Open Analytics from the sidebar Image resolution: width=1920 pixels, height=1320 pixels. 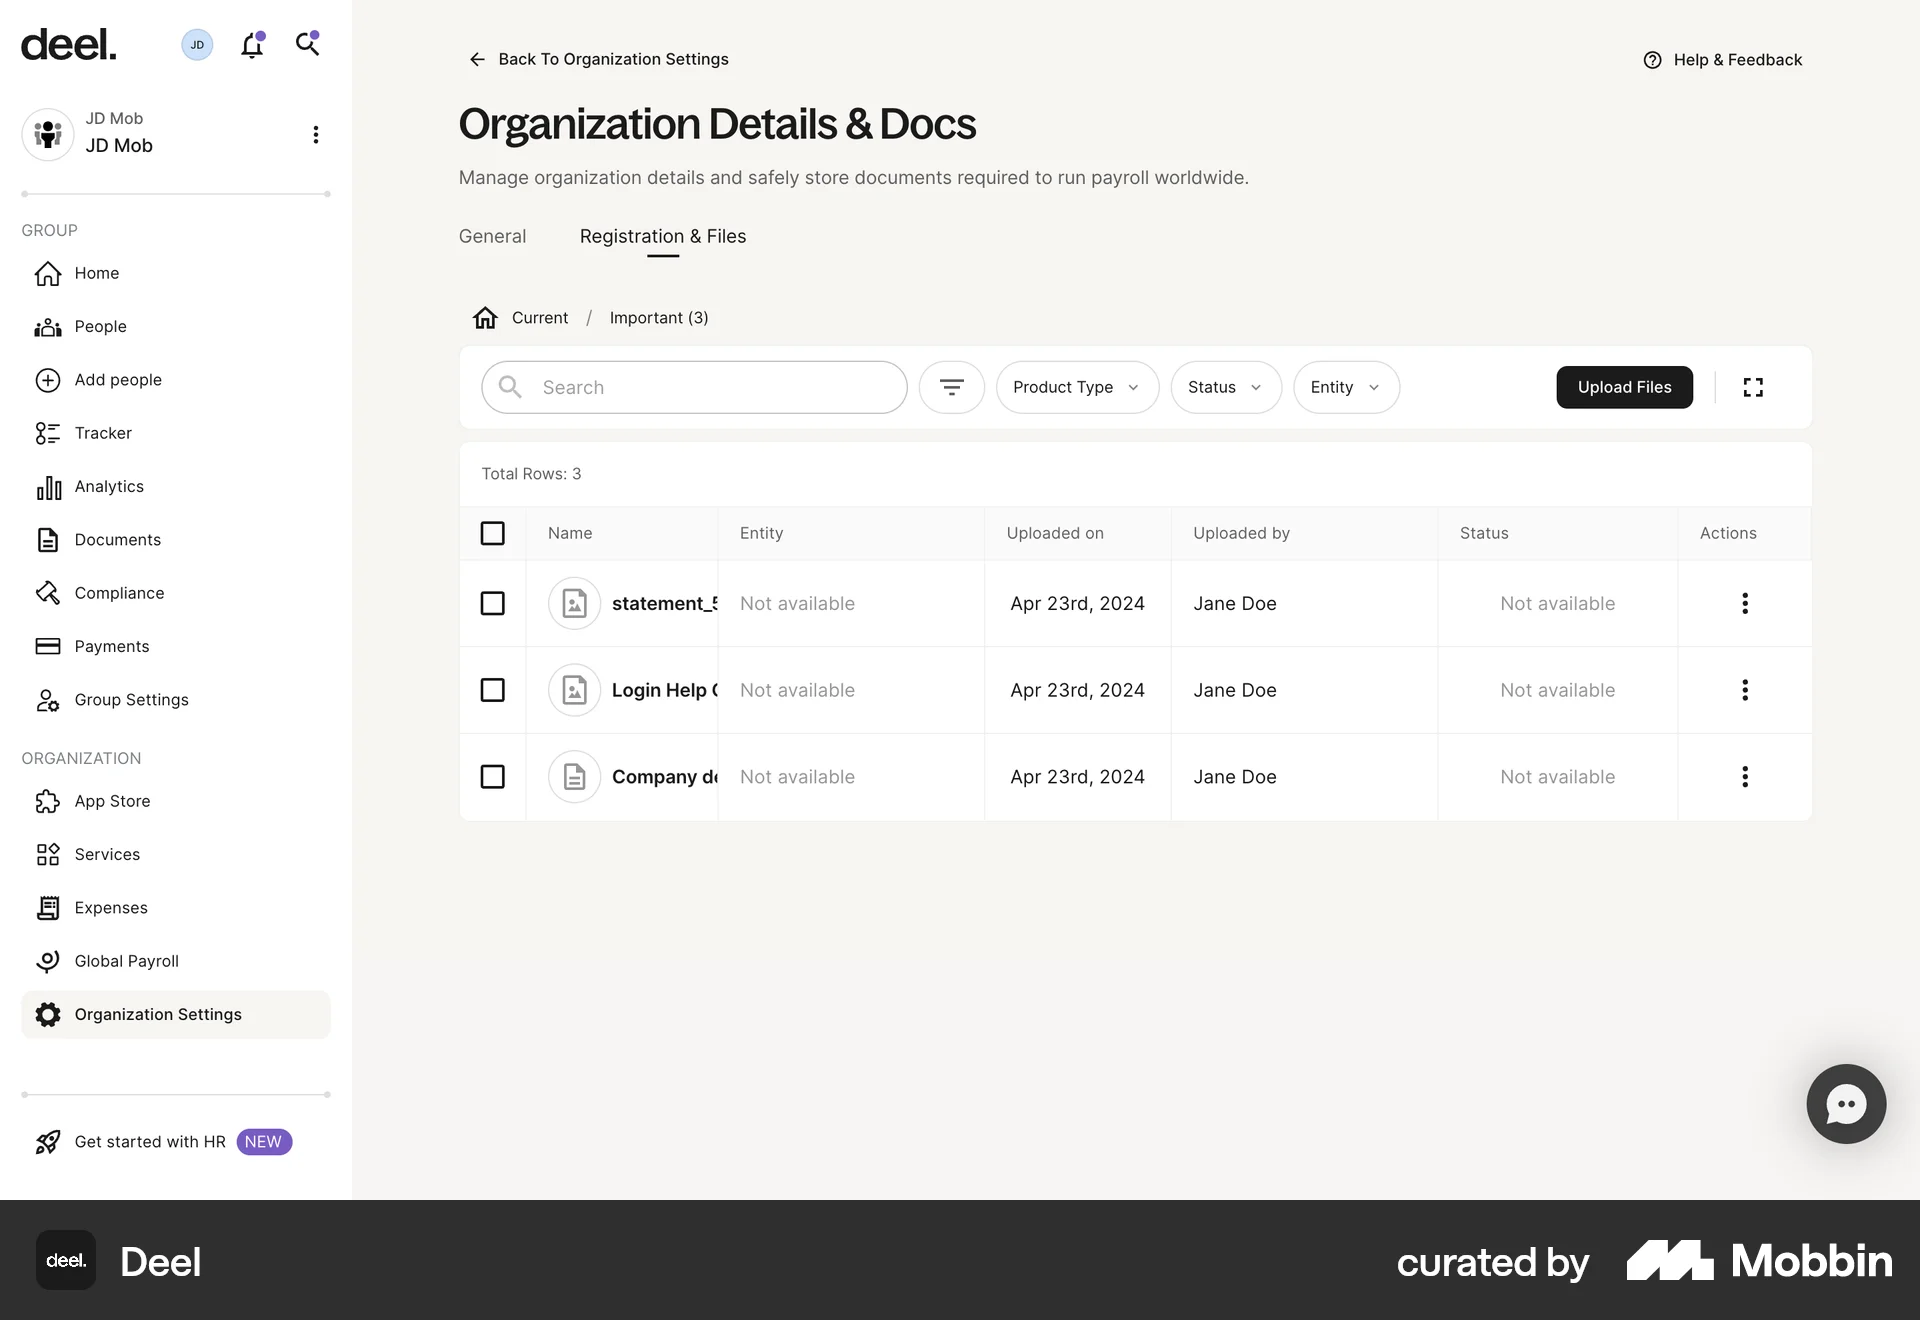coord(110,486)
